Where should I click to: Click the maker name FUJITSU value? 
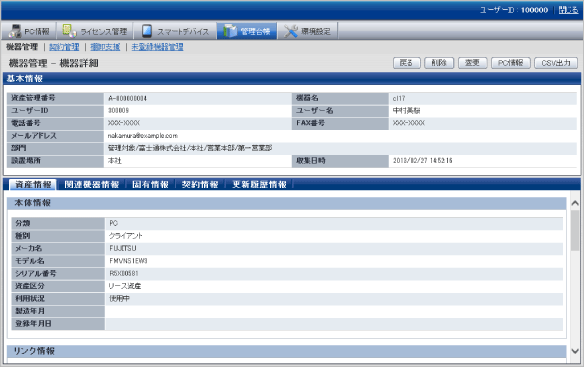click(123, 249)
